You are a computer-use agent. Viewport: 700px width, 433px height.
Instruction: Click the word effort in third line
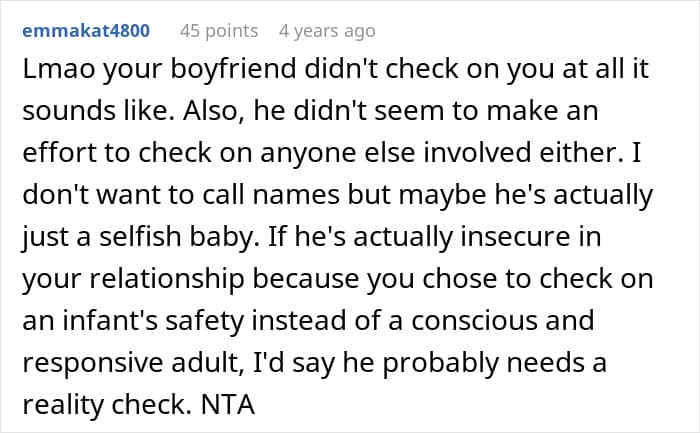click(x=59, y=153)
